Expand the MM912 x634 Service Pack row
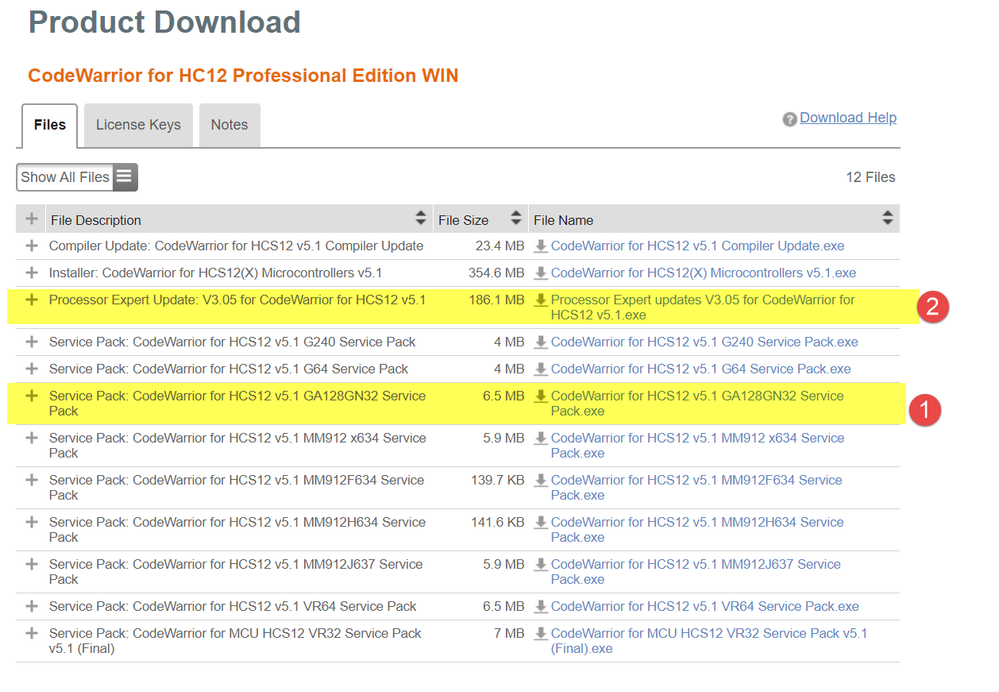Screen dimensions: 999x692 click(x=31, y=438)
